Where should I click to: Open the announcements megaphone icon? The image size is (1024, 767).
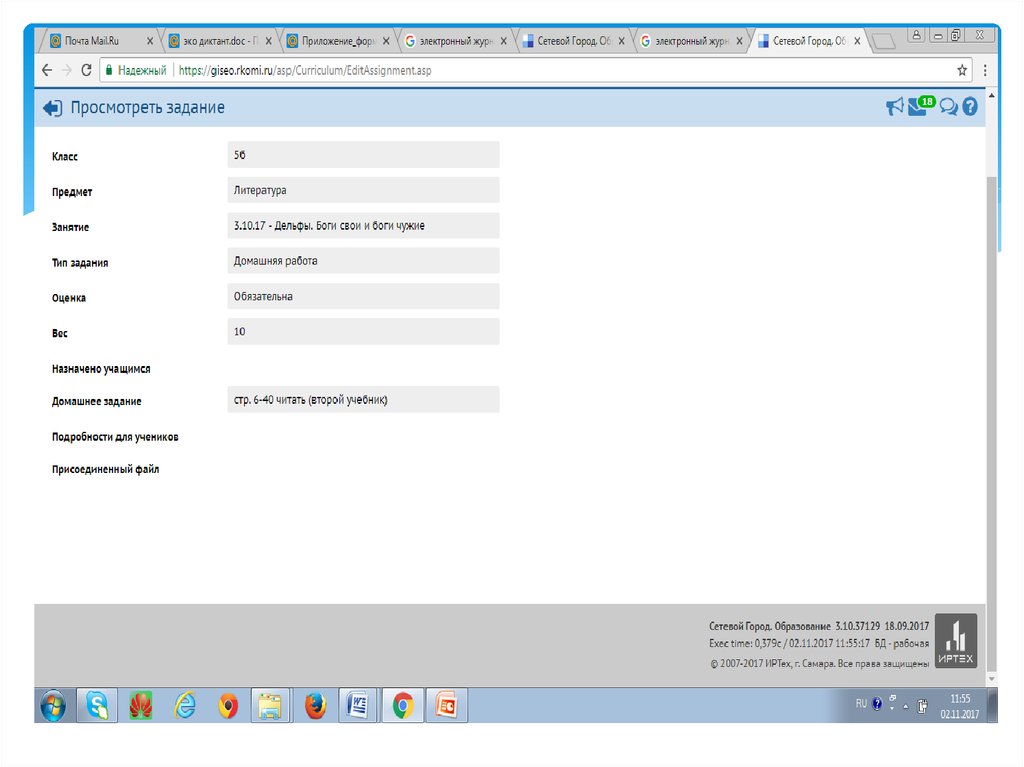894,106
